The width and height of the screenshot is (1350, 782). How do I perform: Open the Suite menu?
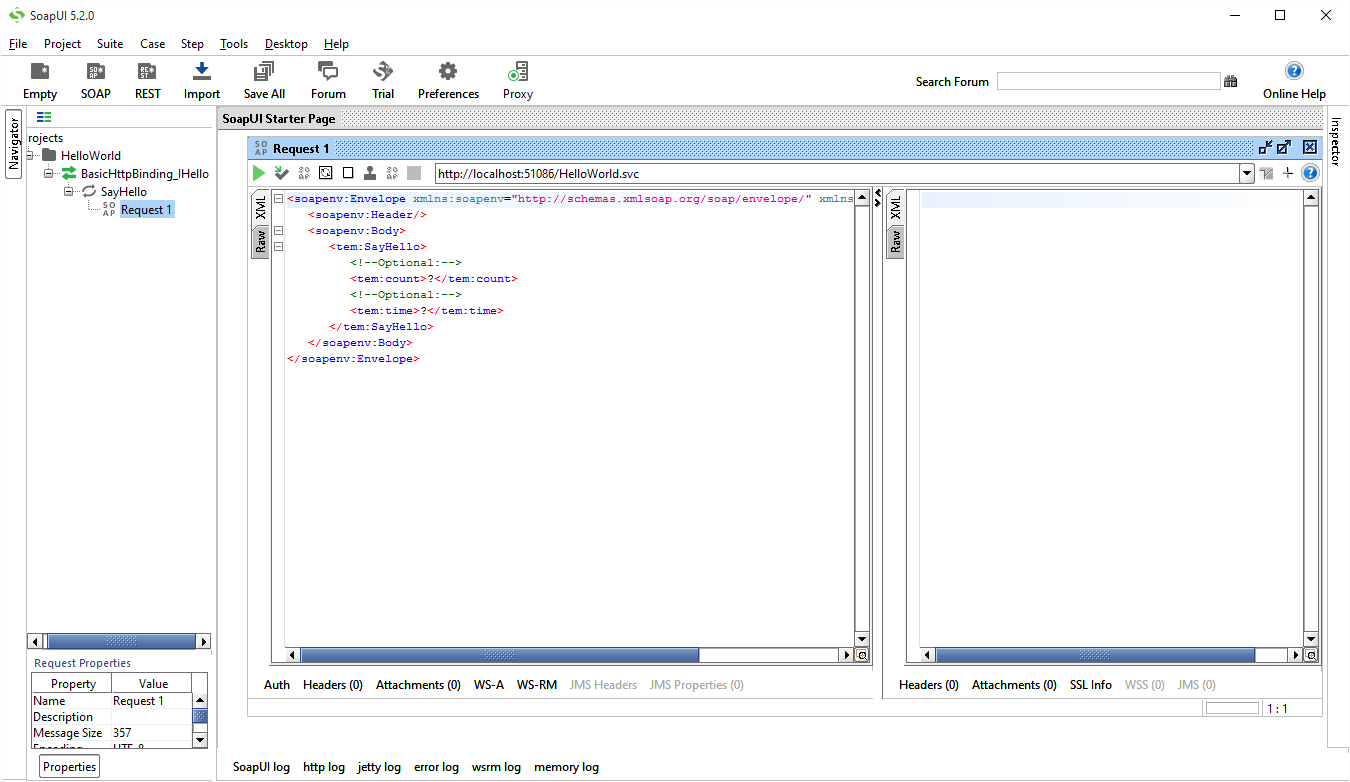coord(110,44)
